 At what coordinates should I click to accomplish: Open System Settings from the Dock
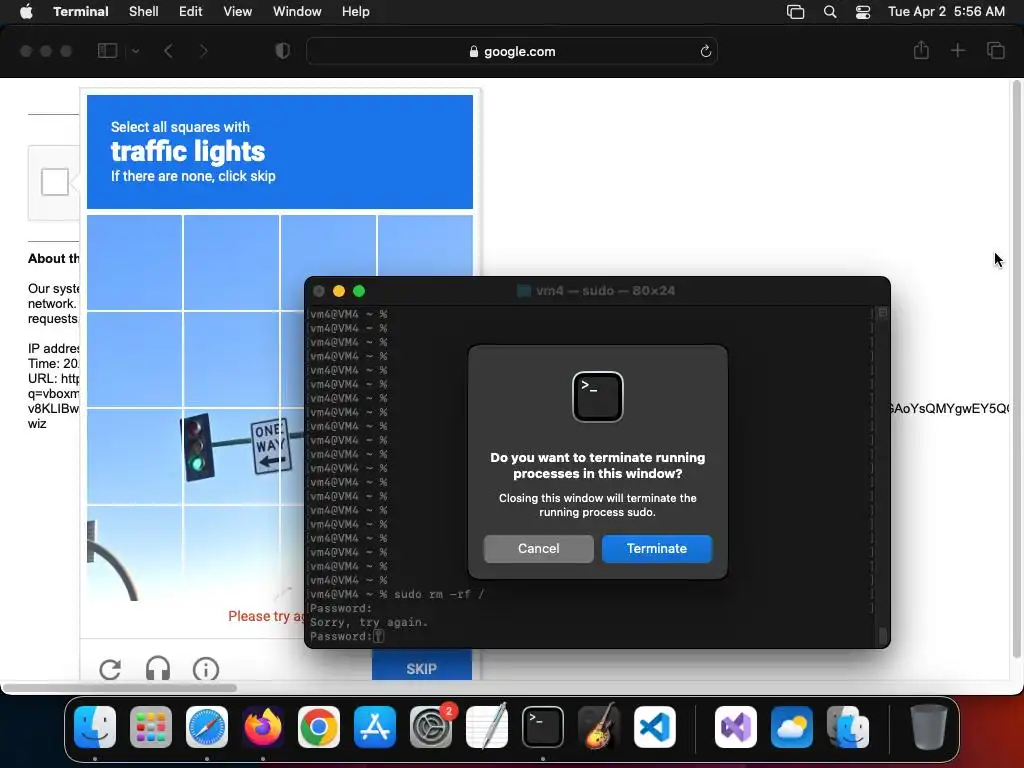tap(431, 727)
